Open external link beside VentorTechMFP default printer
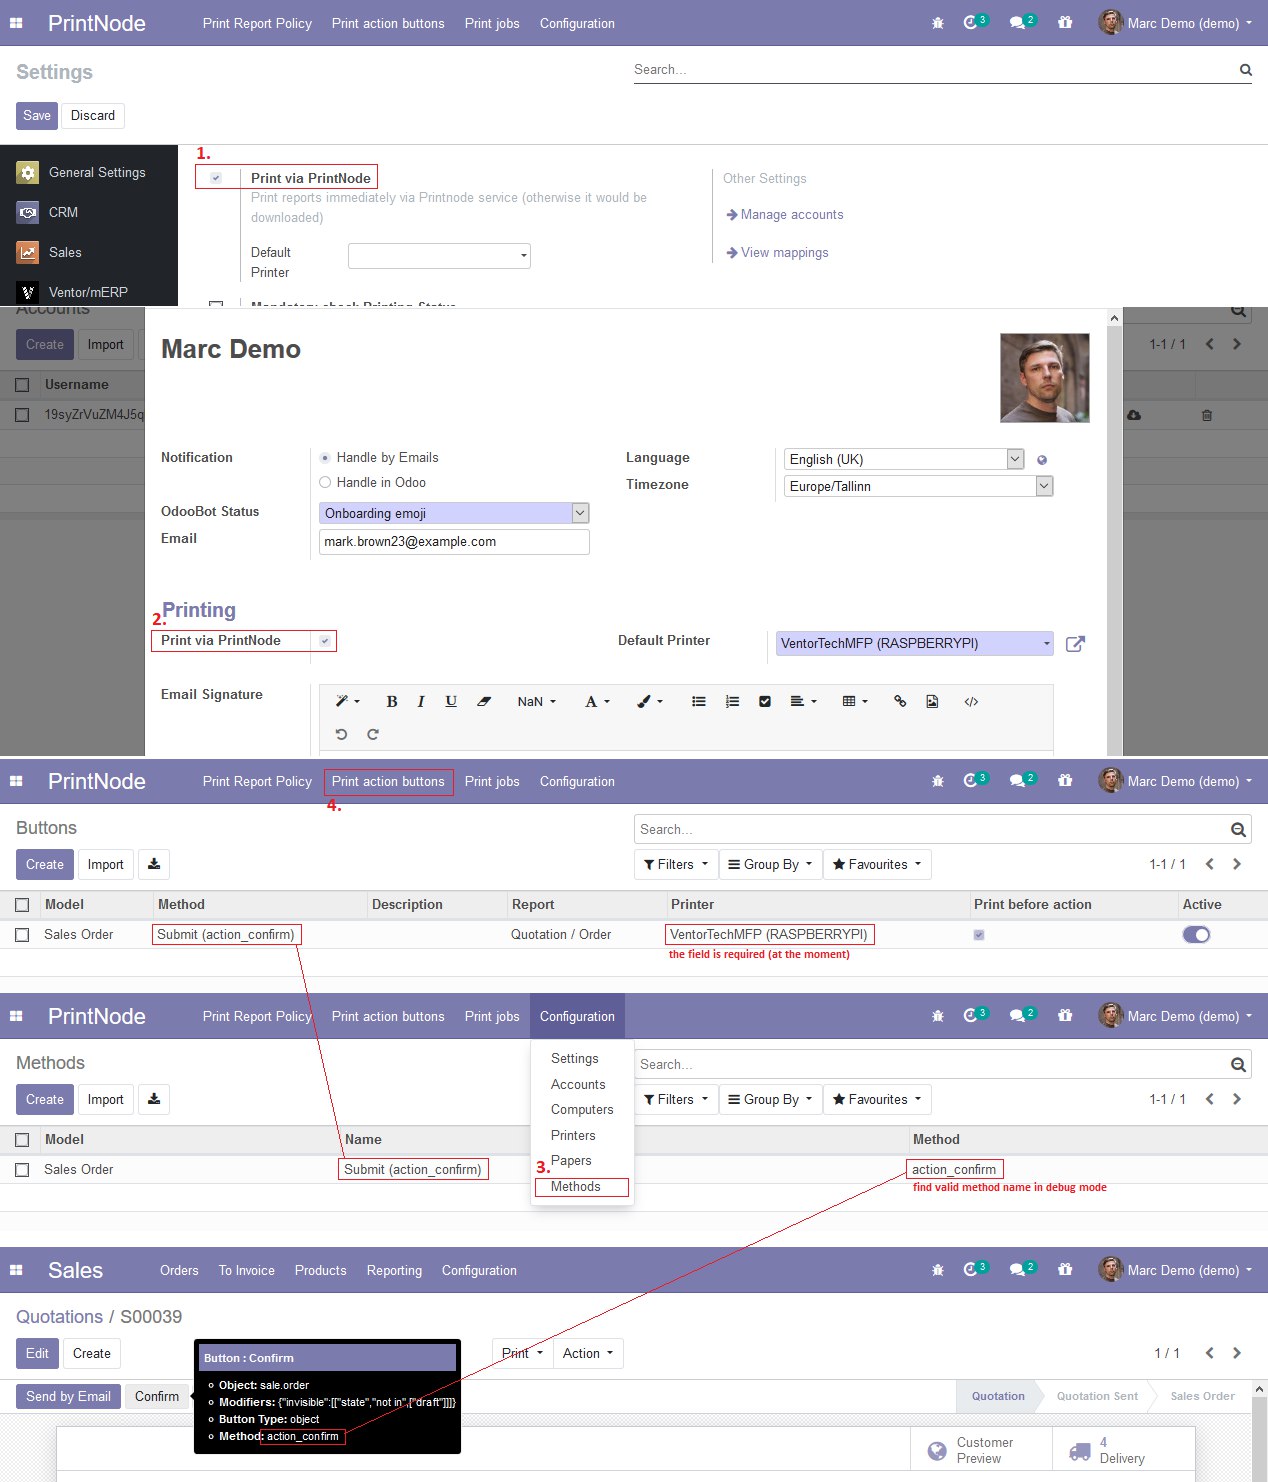1268x1482 pixels. pyautogui.click(x=1075, y=644)
